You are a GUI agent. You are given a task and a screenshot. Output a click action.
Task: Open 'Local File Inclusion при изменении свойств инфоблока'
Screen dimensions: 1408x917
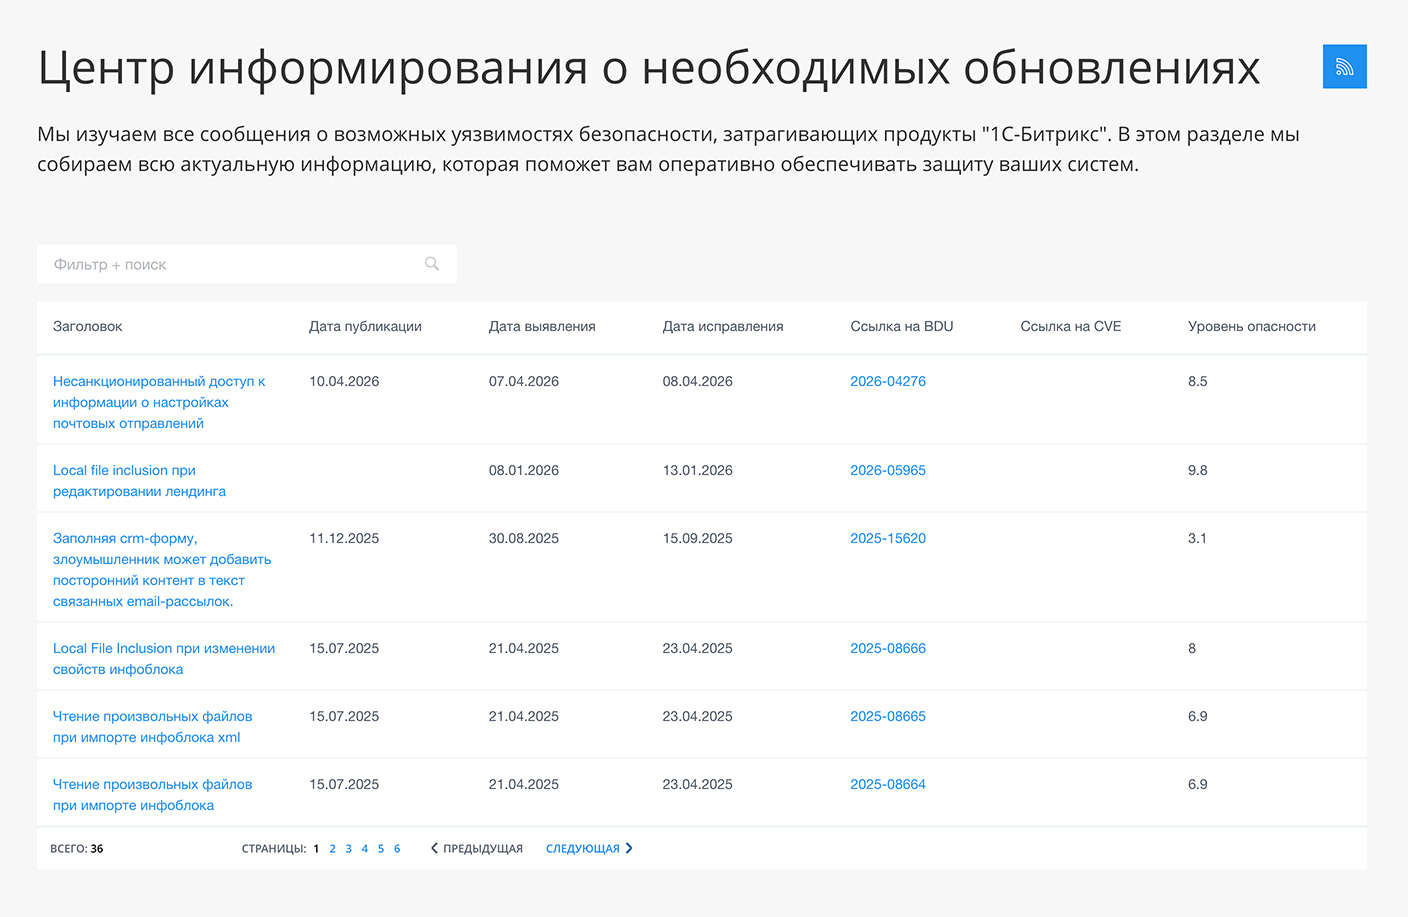click(x=164, y=659)
